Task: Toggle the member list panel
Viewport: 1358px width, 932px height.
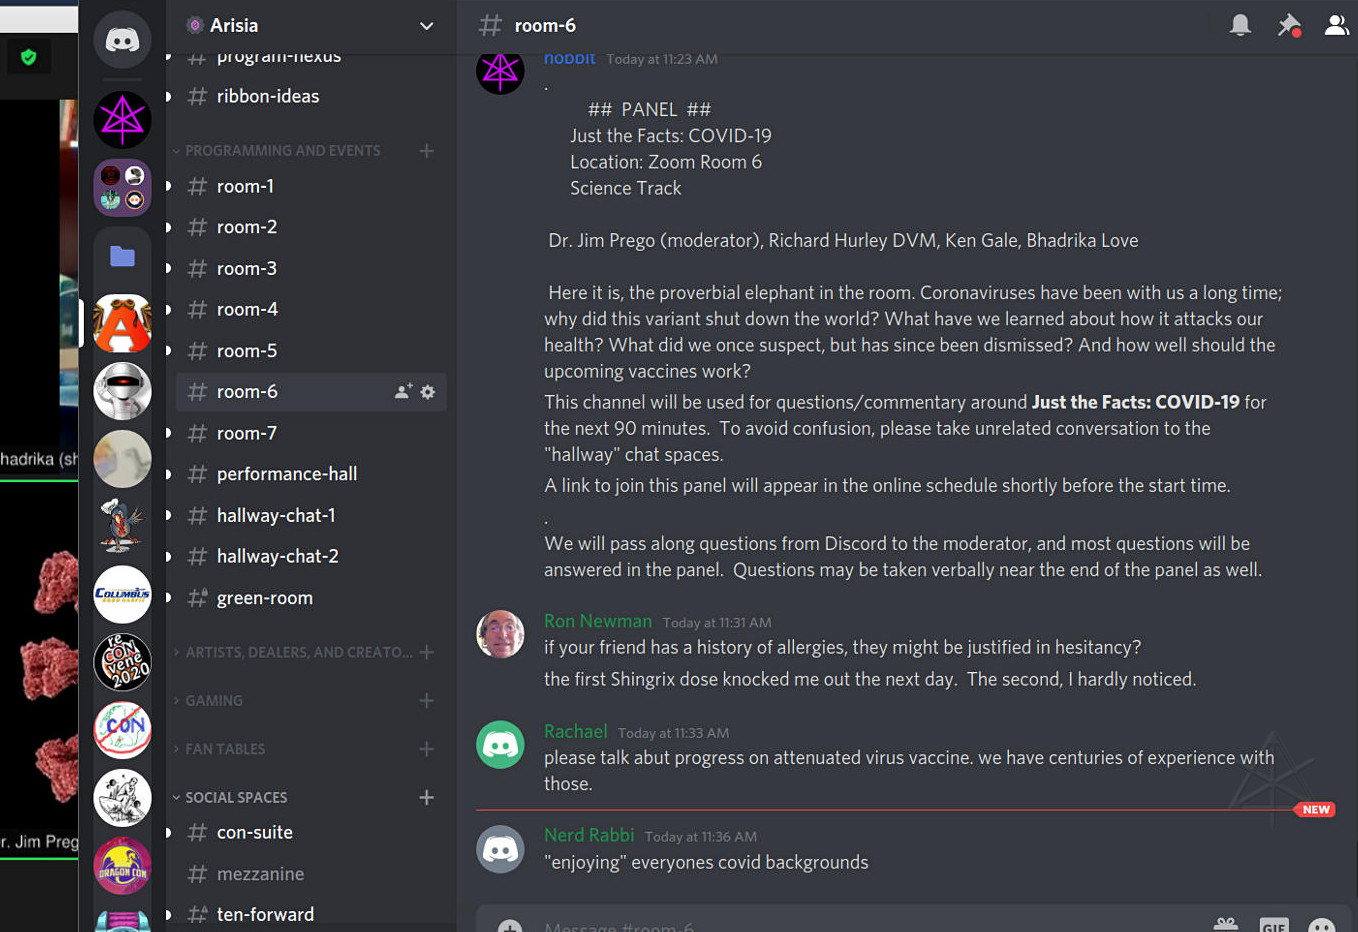Action: (x=1336, y=25)
